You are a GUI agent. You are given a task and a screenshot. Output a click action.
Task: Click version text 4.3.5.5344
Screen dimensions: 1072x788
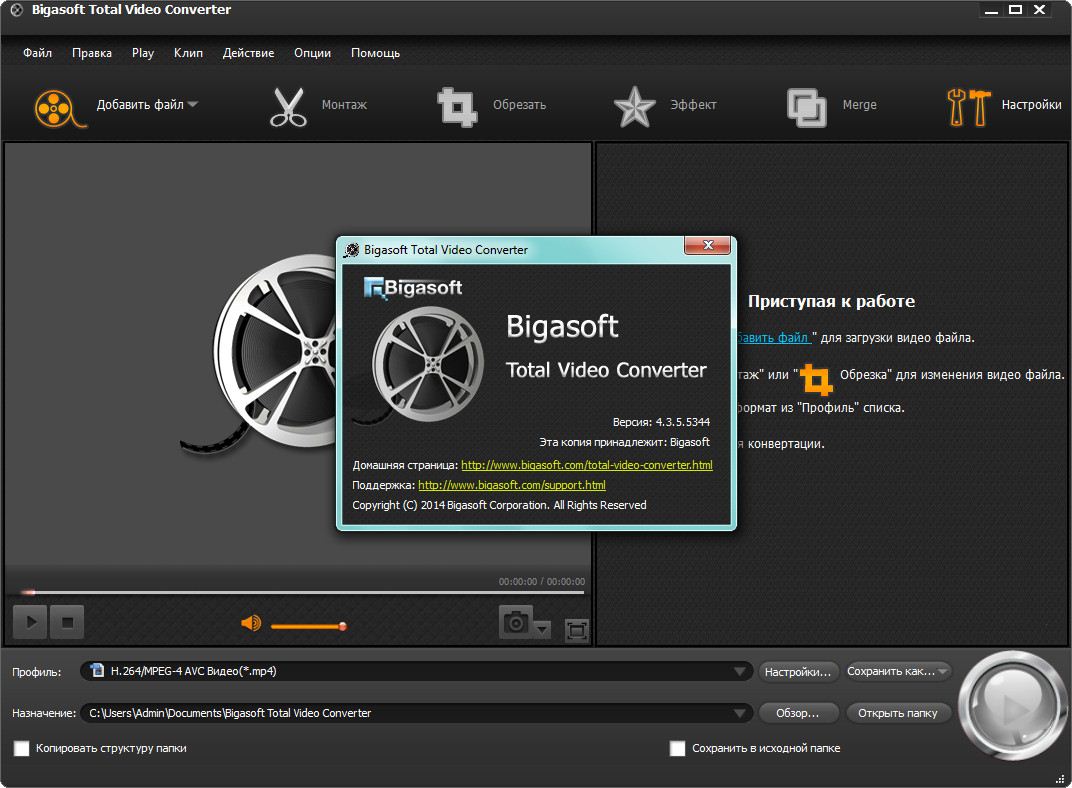coord(682,422)
